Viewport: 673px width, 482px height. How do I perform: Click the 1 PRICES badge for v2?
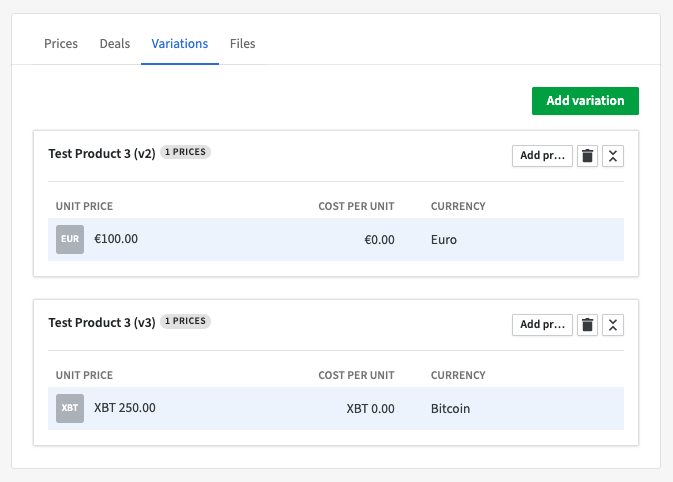click(x=185, y=152)
